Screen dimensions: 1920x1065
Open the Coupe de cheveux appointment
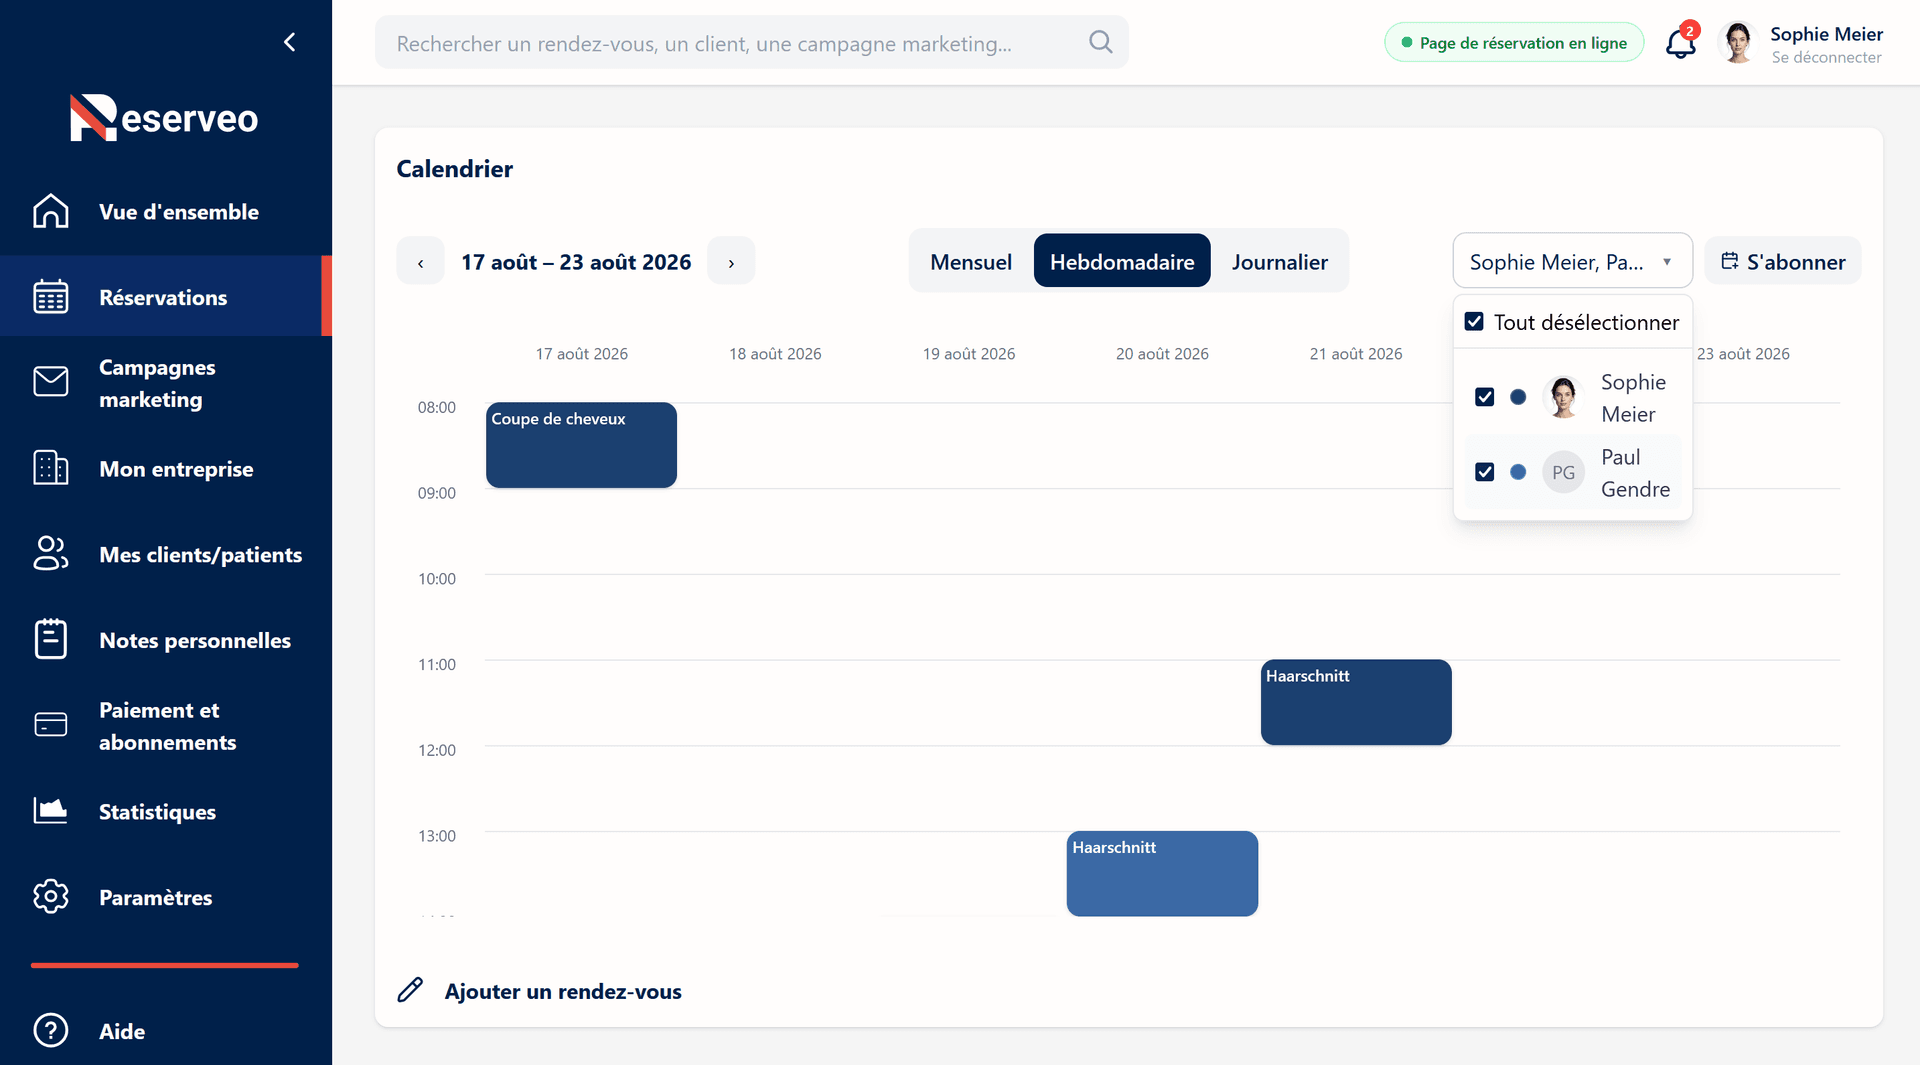pyautogui.click(x=581, y=445)
